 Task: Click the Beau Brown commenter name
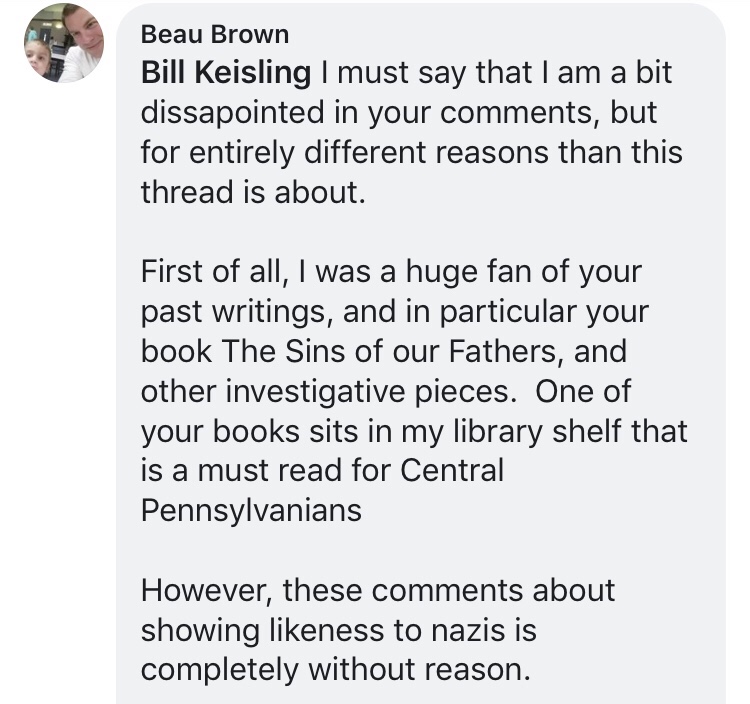click(x=215, y=34)
